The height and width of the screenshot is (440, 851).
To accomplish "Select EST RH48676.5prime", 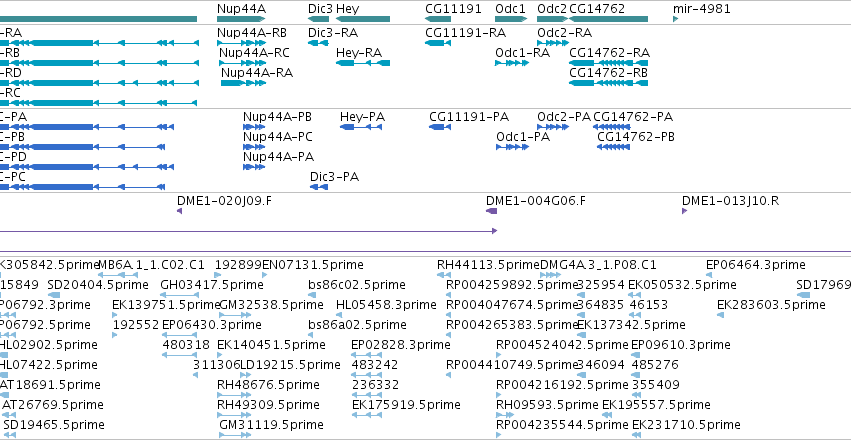I will point(232,396).
